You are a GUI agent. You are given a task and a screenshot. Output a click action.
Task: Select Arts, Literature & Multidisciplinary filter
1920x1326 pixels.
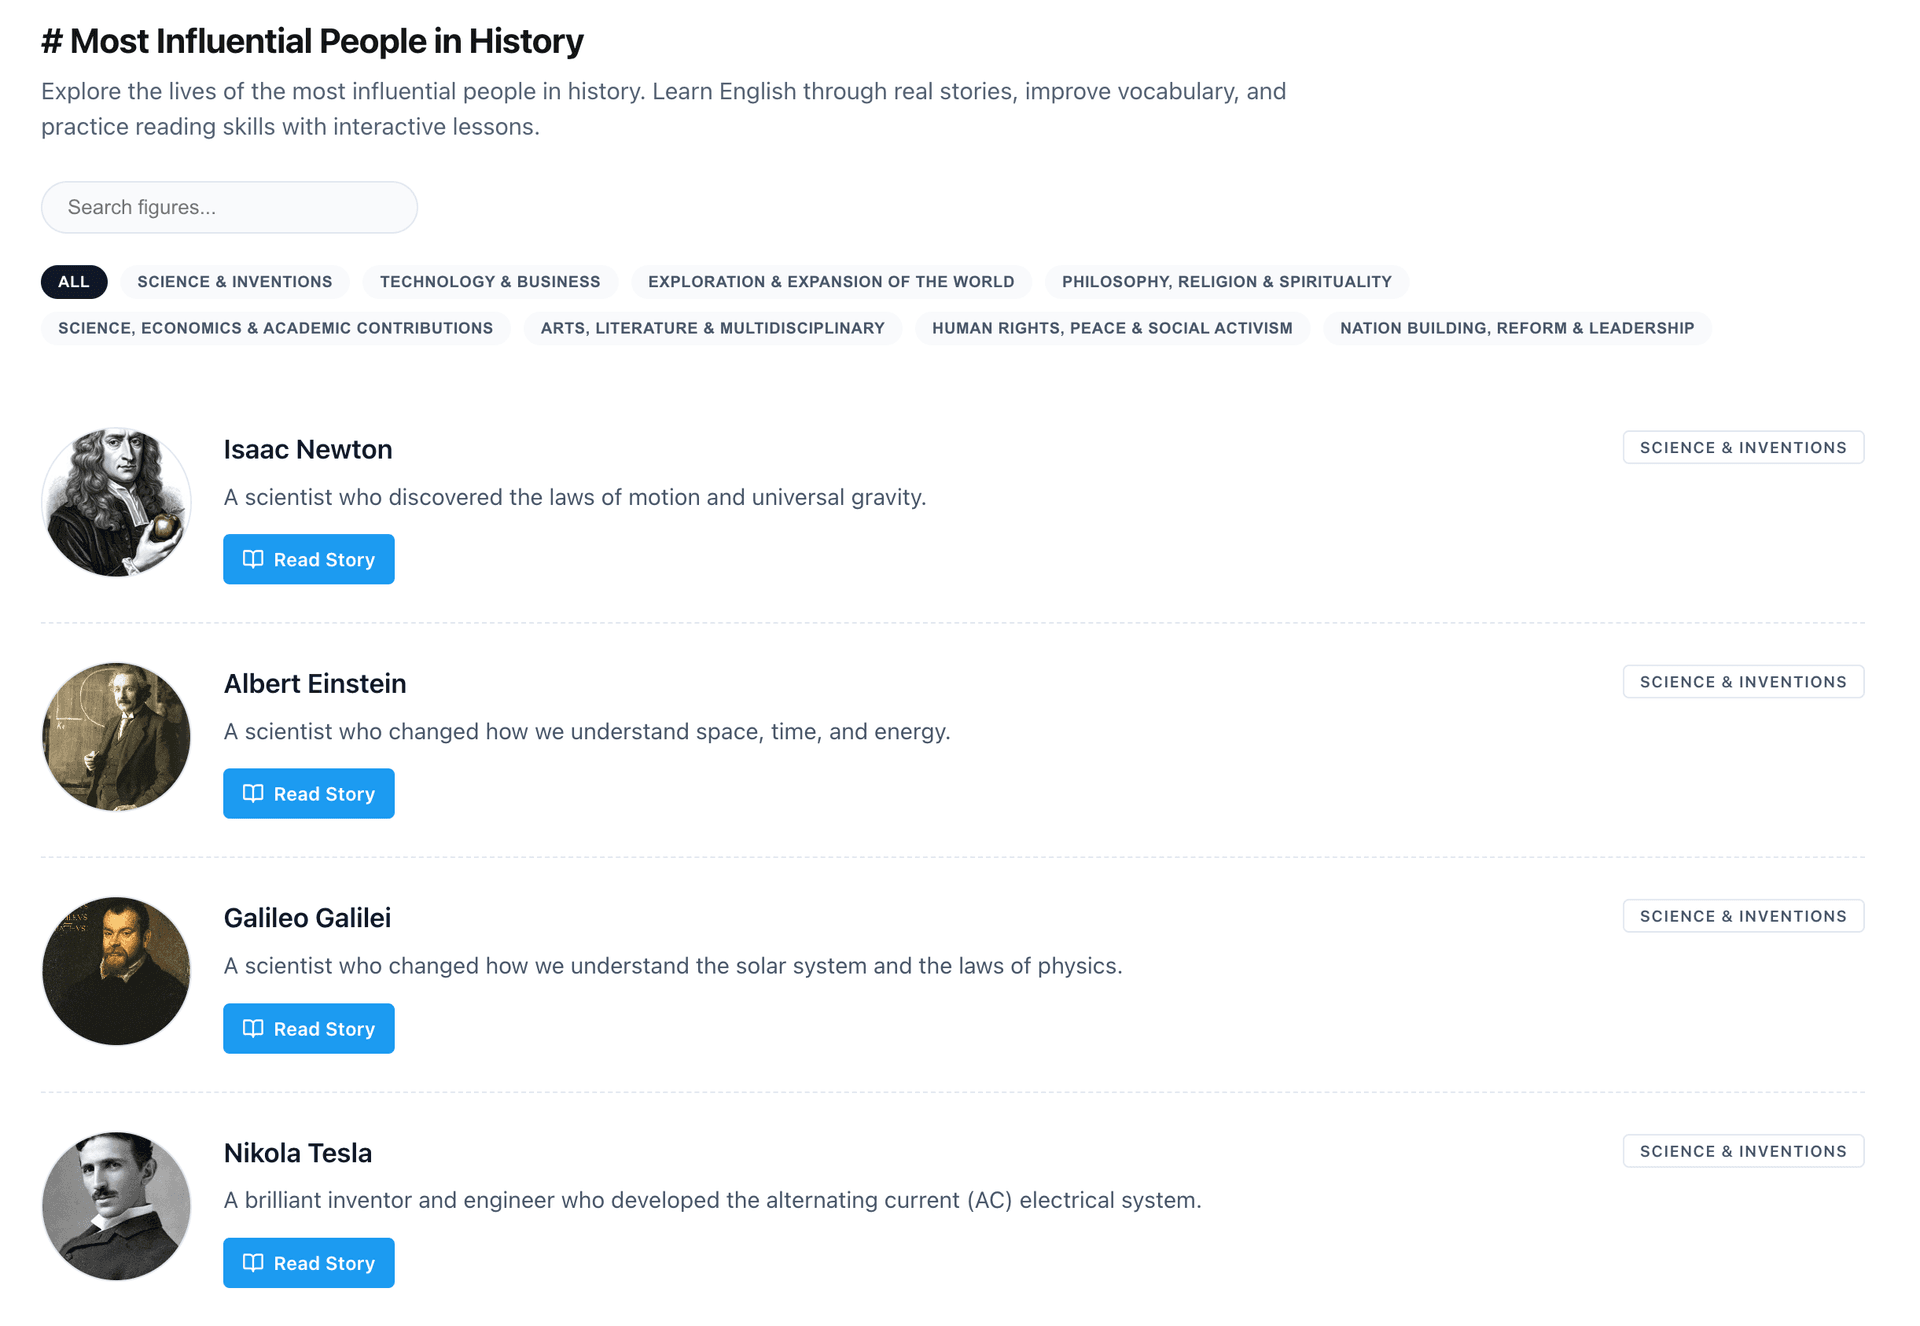pyautogui.click(x=712, y=328)
